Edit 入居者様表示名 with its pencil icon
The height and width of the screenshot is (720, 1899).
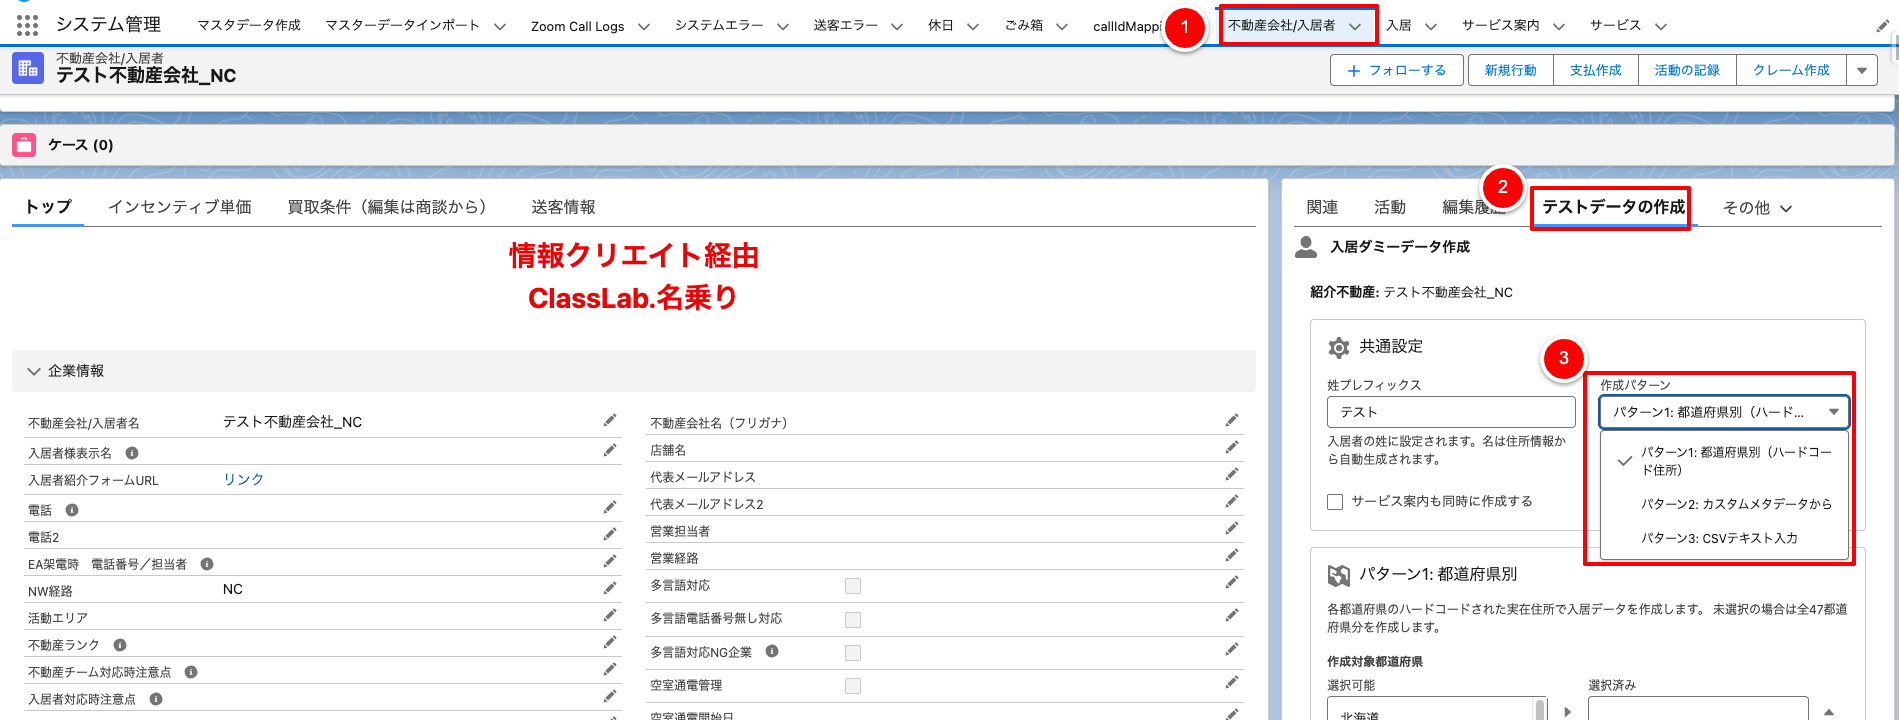(610, 451)
